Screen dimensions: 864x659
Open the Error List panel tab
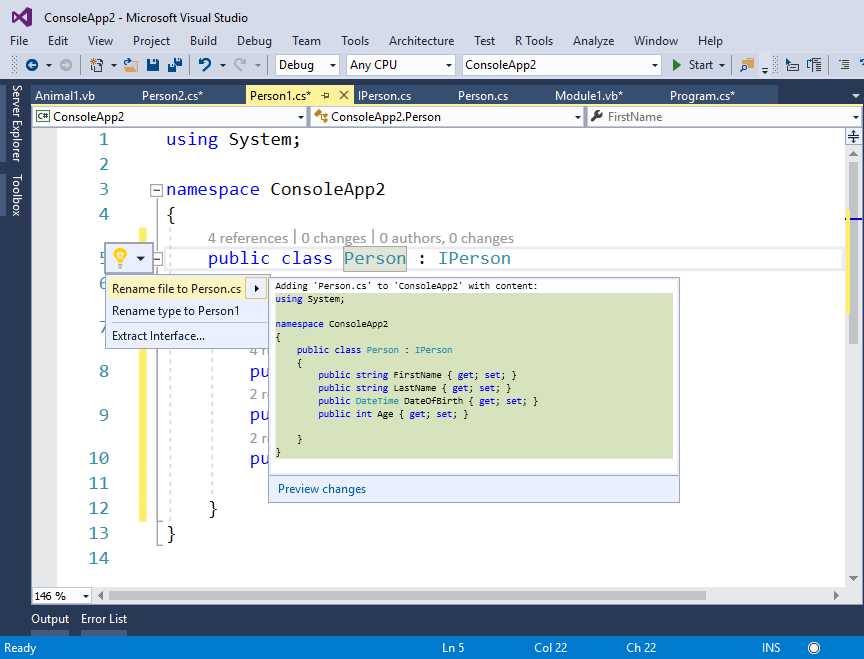pyautogui.click(x=104, y=619)
